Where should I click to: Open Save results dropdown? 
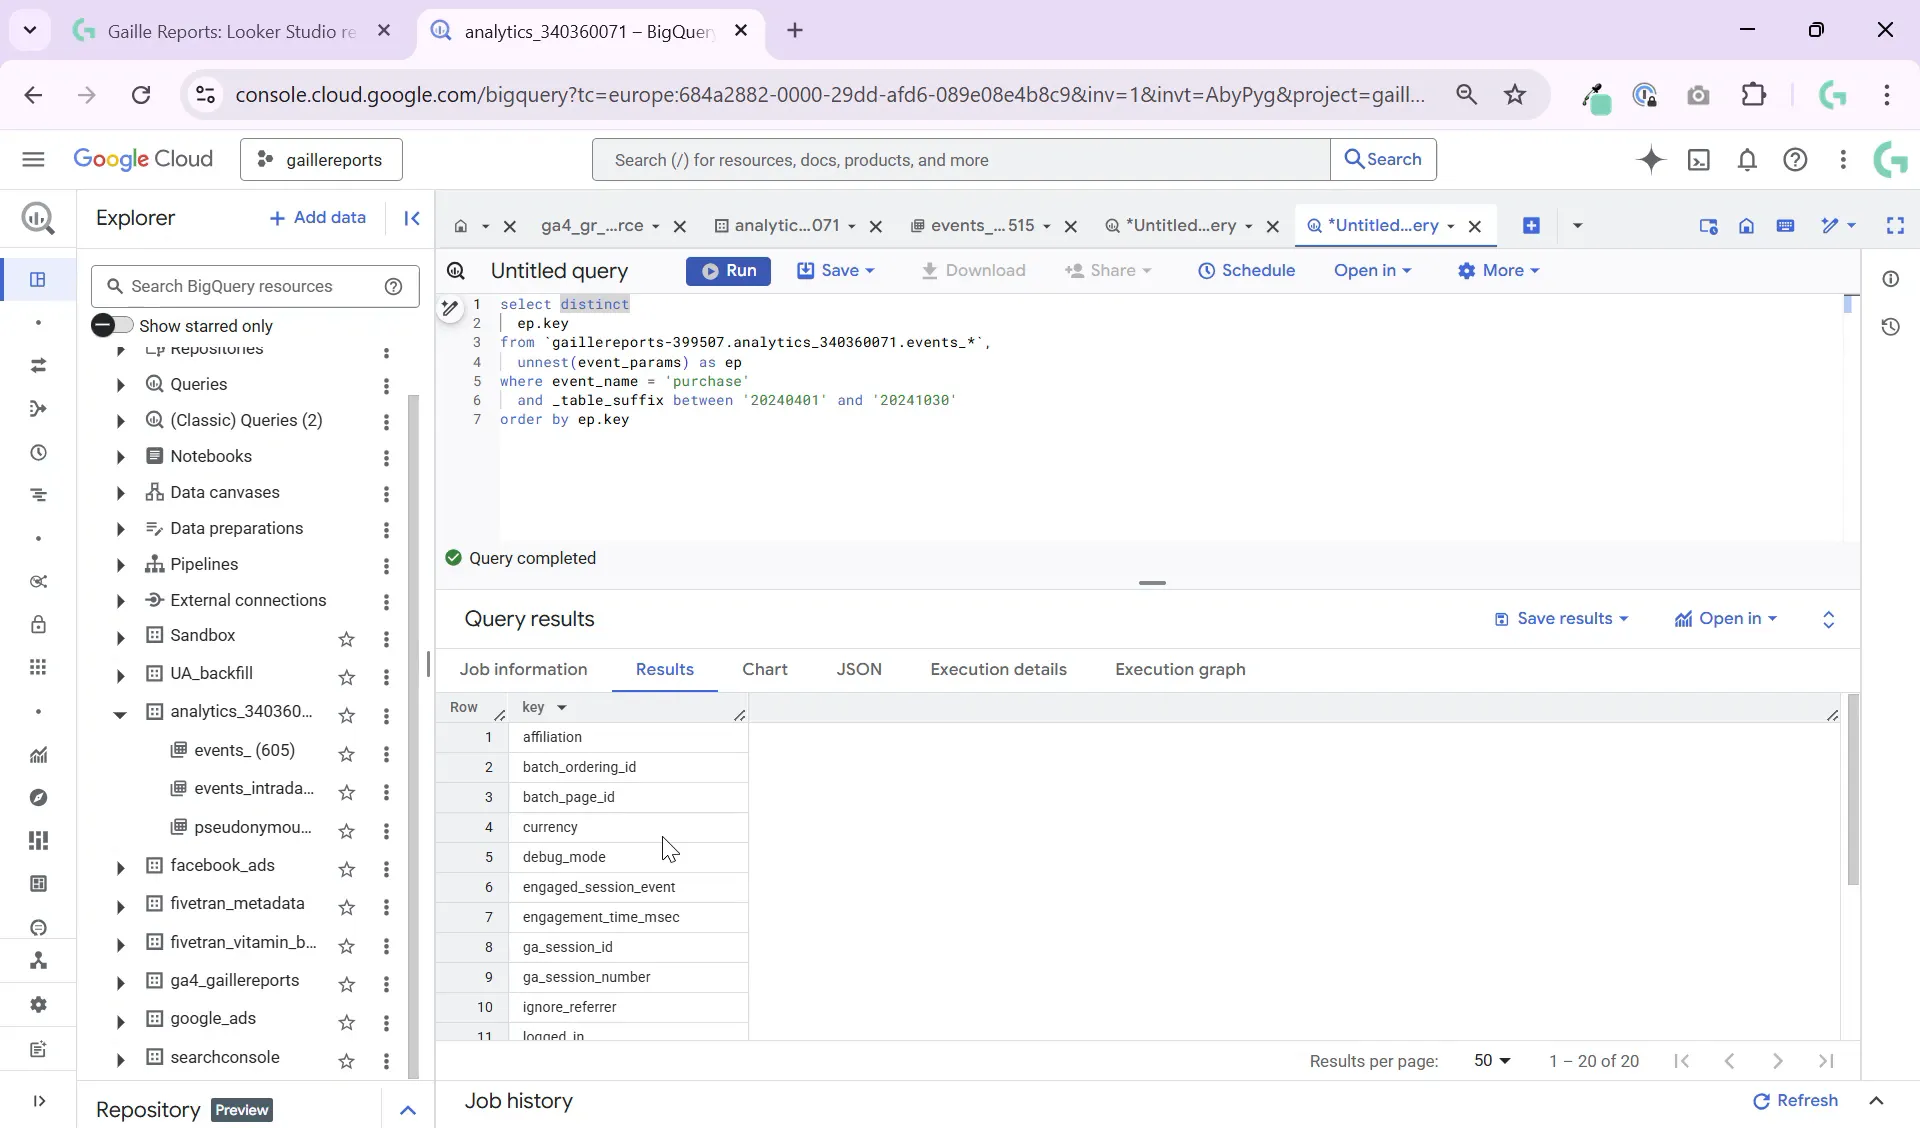point(1561,619)
